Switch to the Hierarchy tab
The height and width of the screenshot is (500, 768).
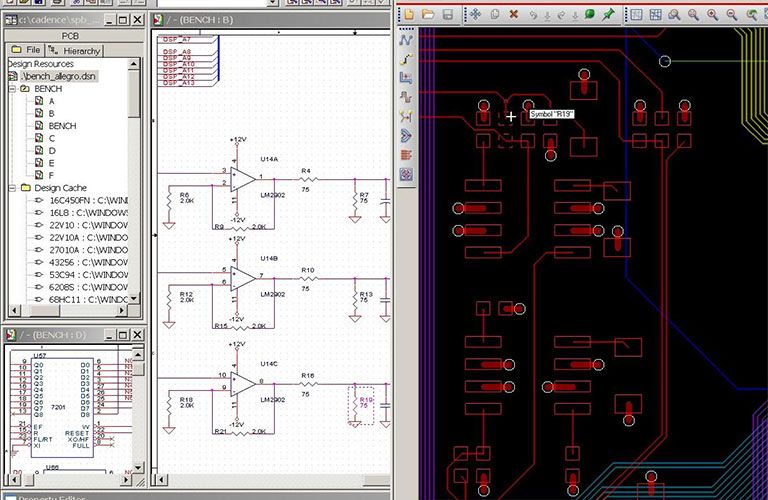click(74, 50)
